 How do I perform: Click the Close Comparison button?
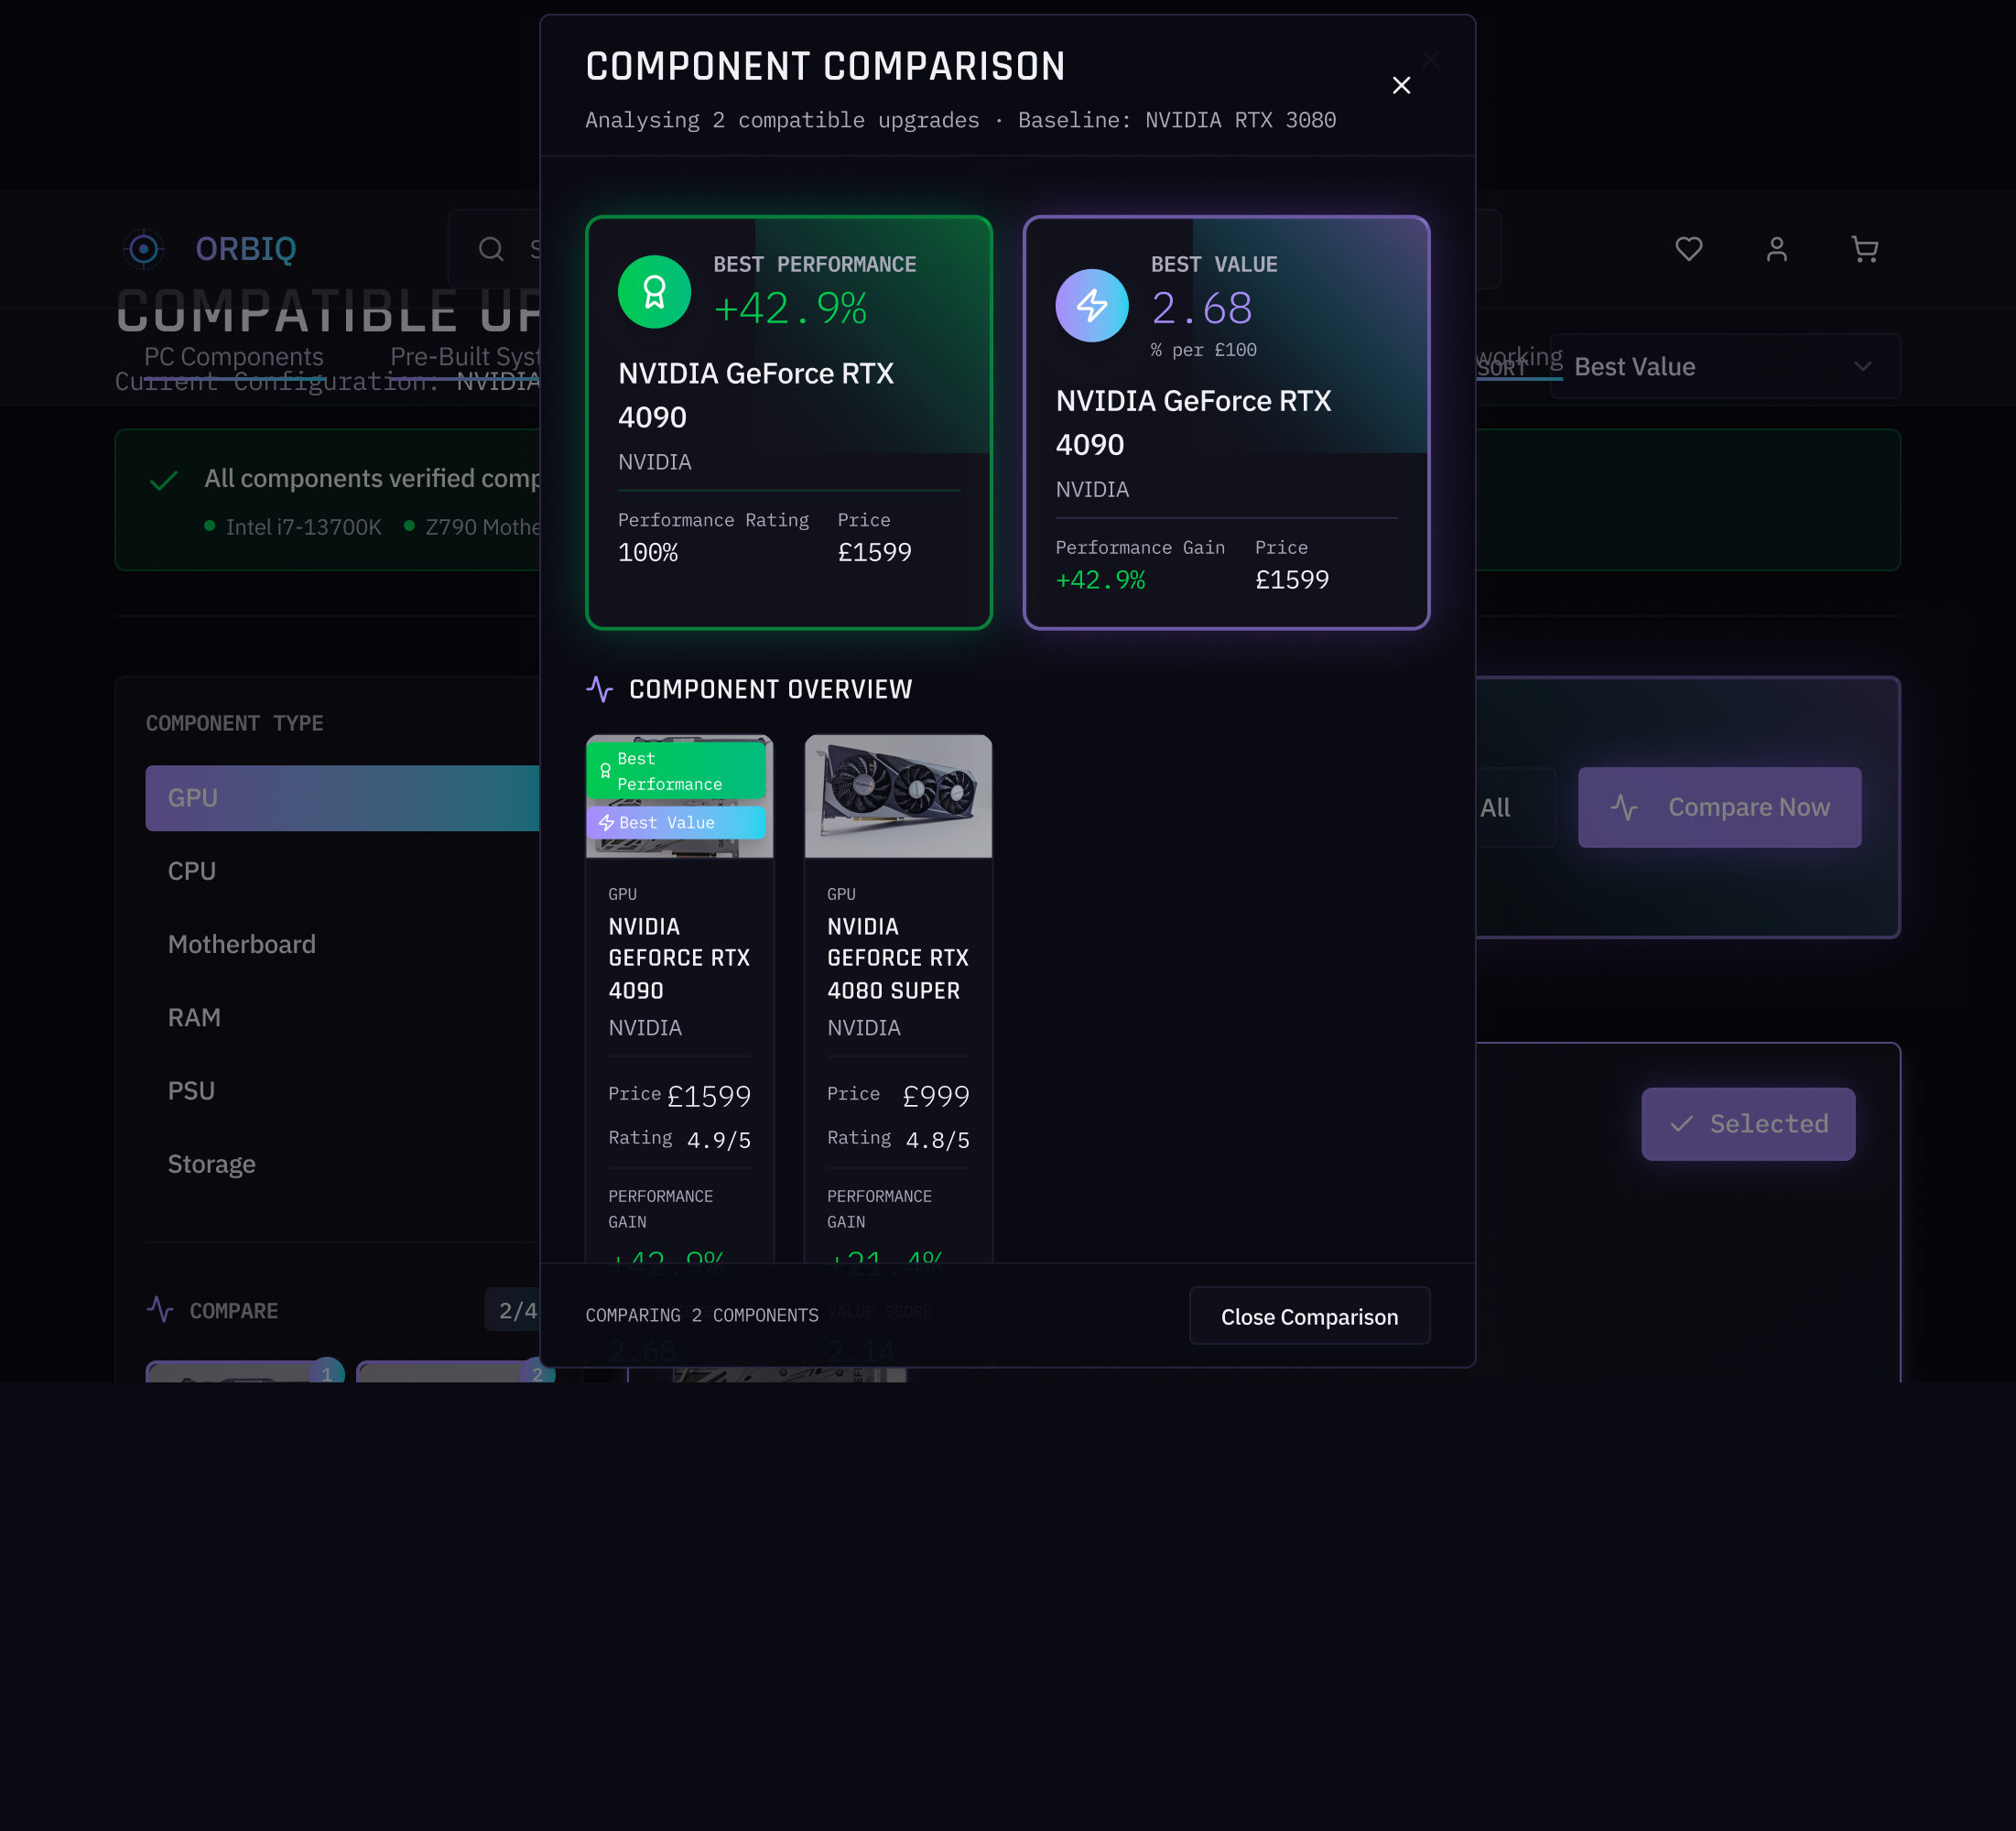[1309, 1316]
